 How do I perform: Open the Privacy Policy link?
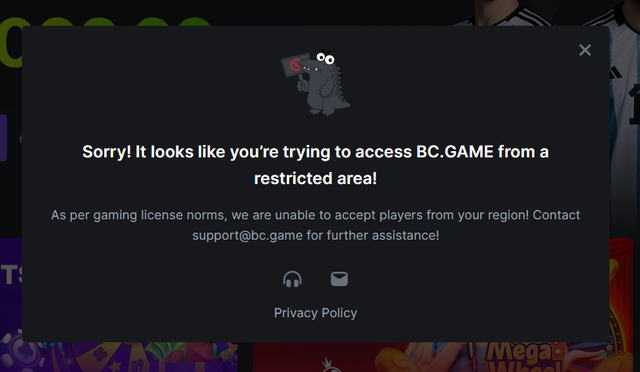(x=316, y=313)
